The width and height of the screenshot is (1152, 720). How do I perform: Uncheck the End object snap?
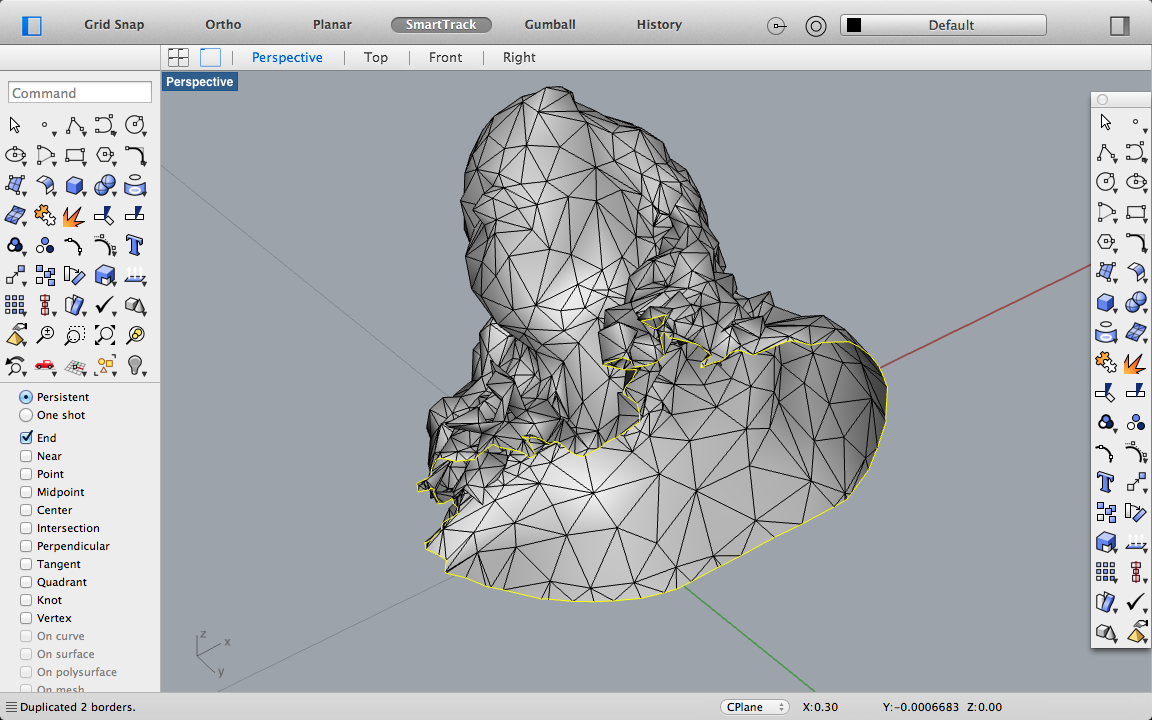(26, 438)
